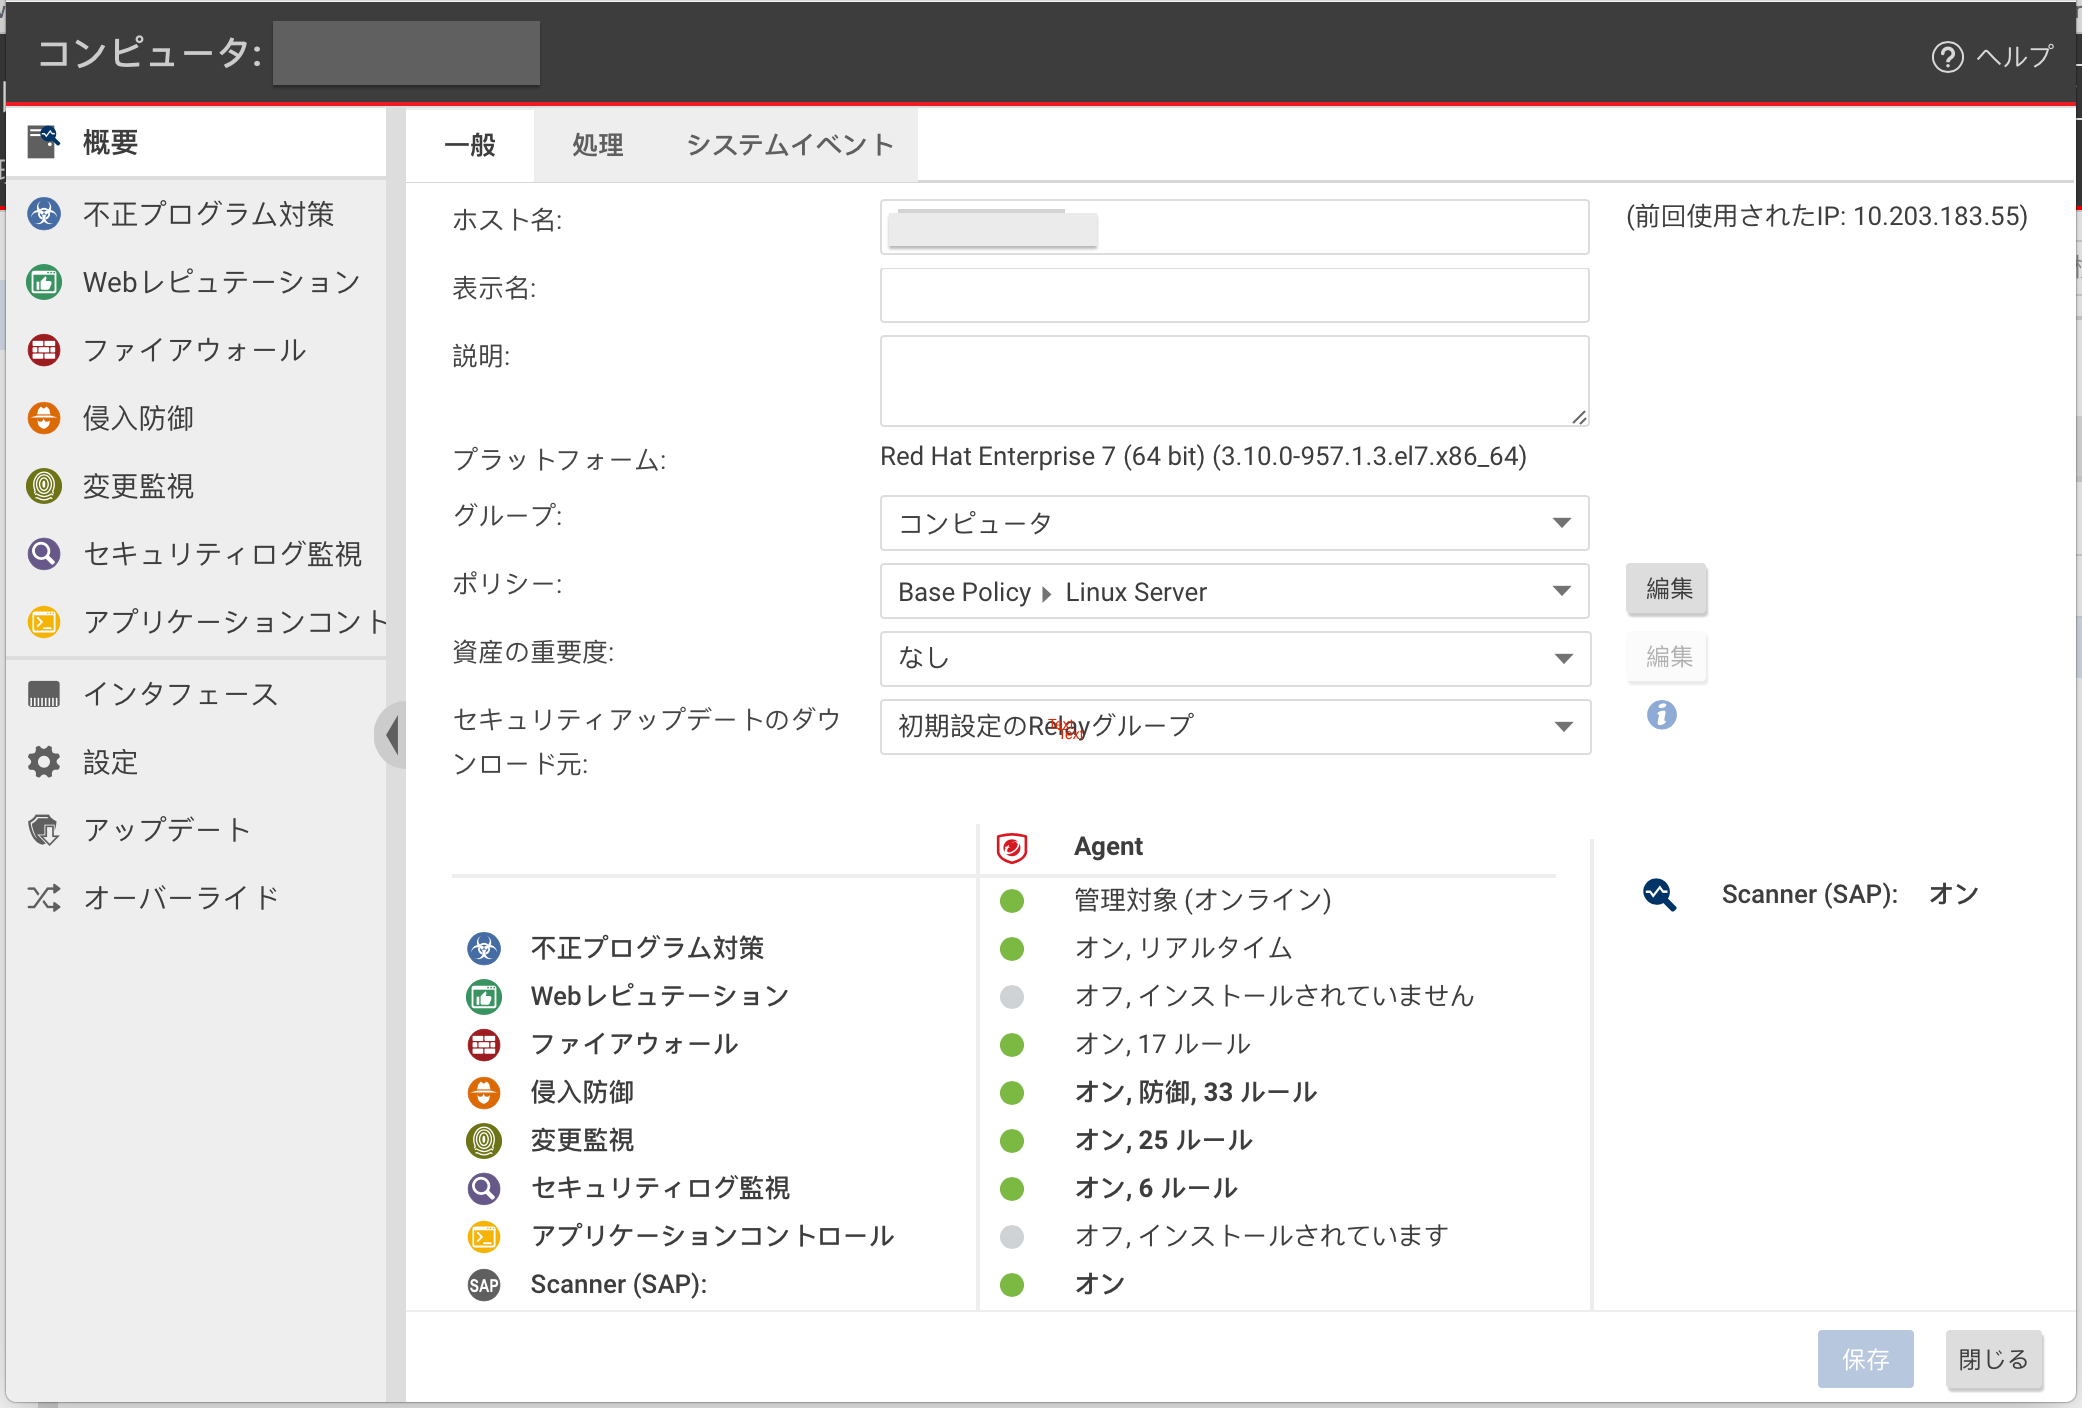Click the blue info icon beside Relay group

point(1661,715)
